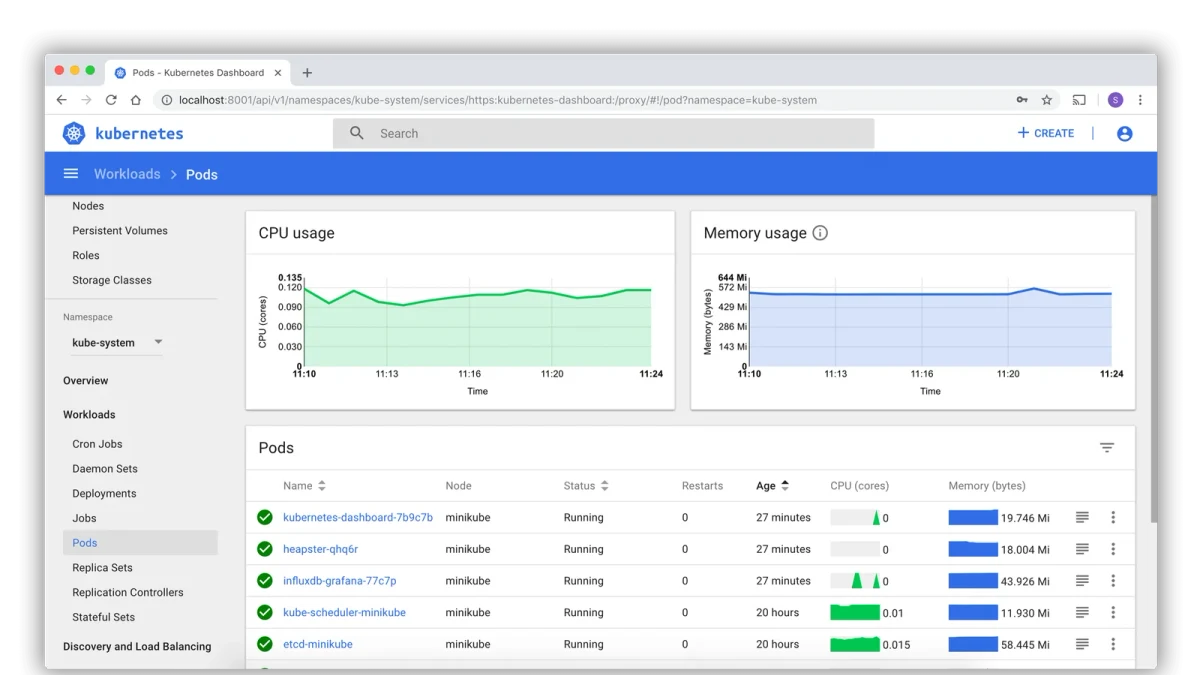Click the key icon in address bar
This screenshot has width=1200, height=675.
(1022, 100)
